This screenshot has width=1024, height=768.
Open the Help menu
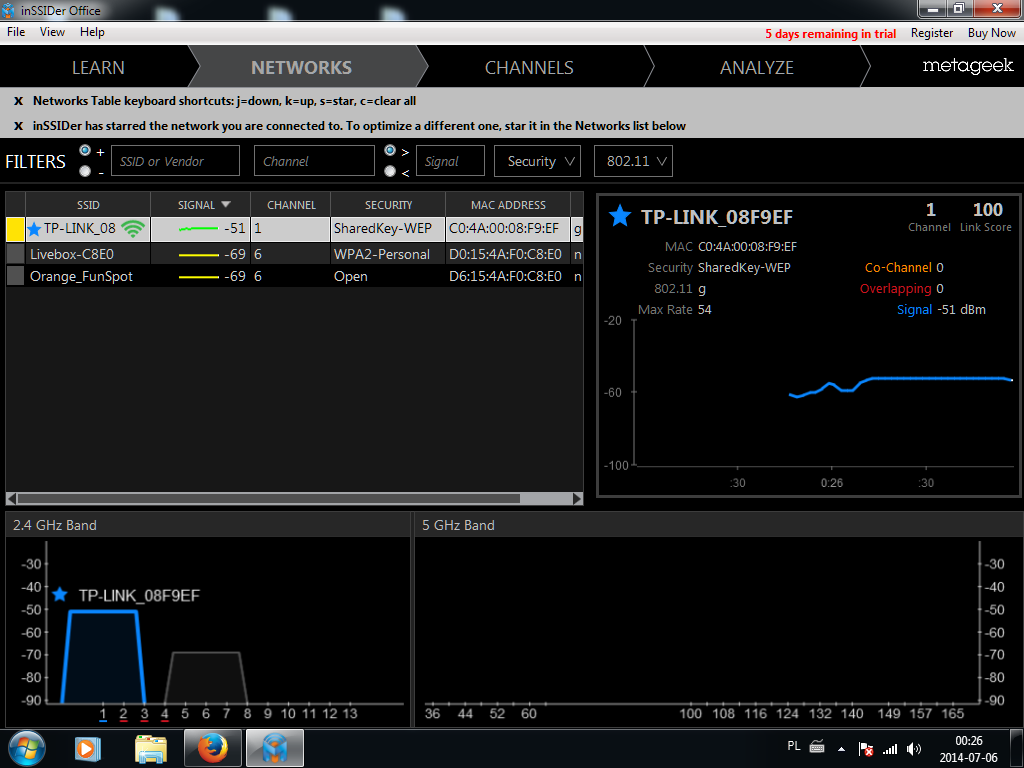tap(92, 32)
